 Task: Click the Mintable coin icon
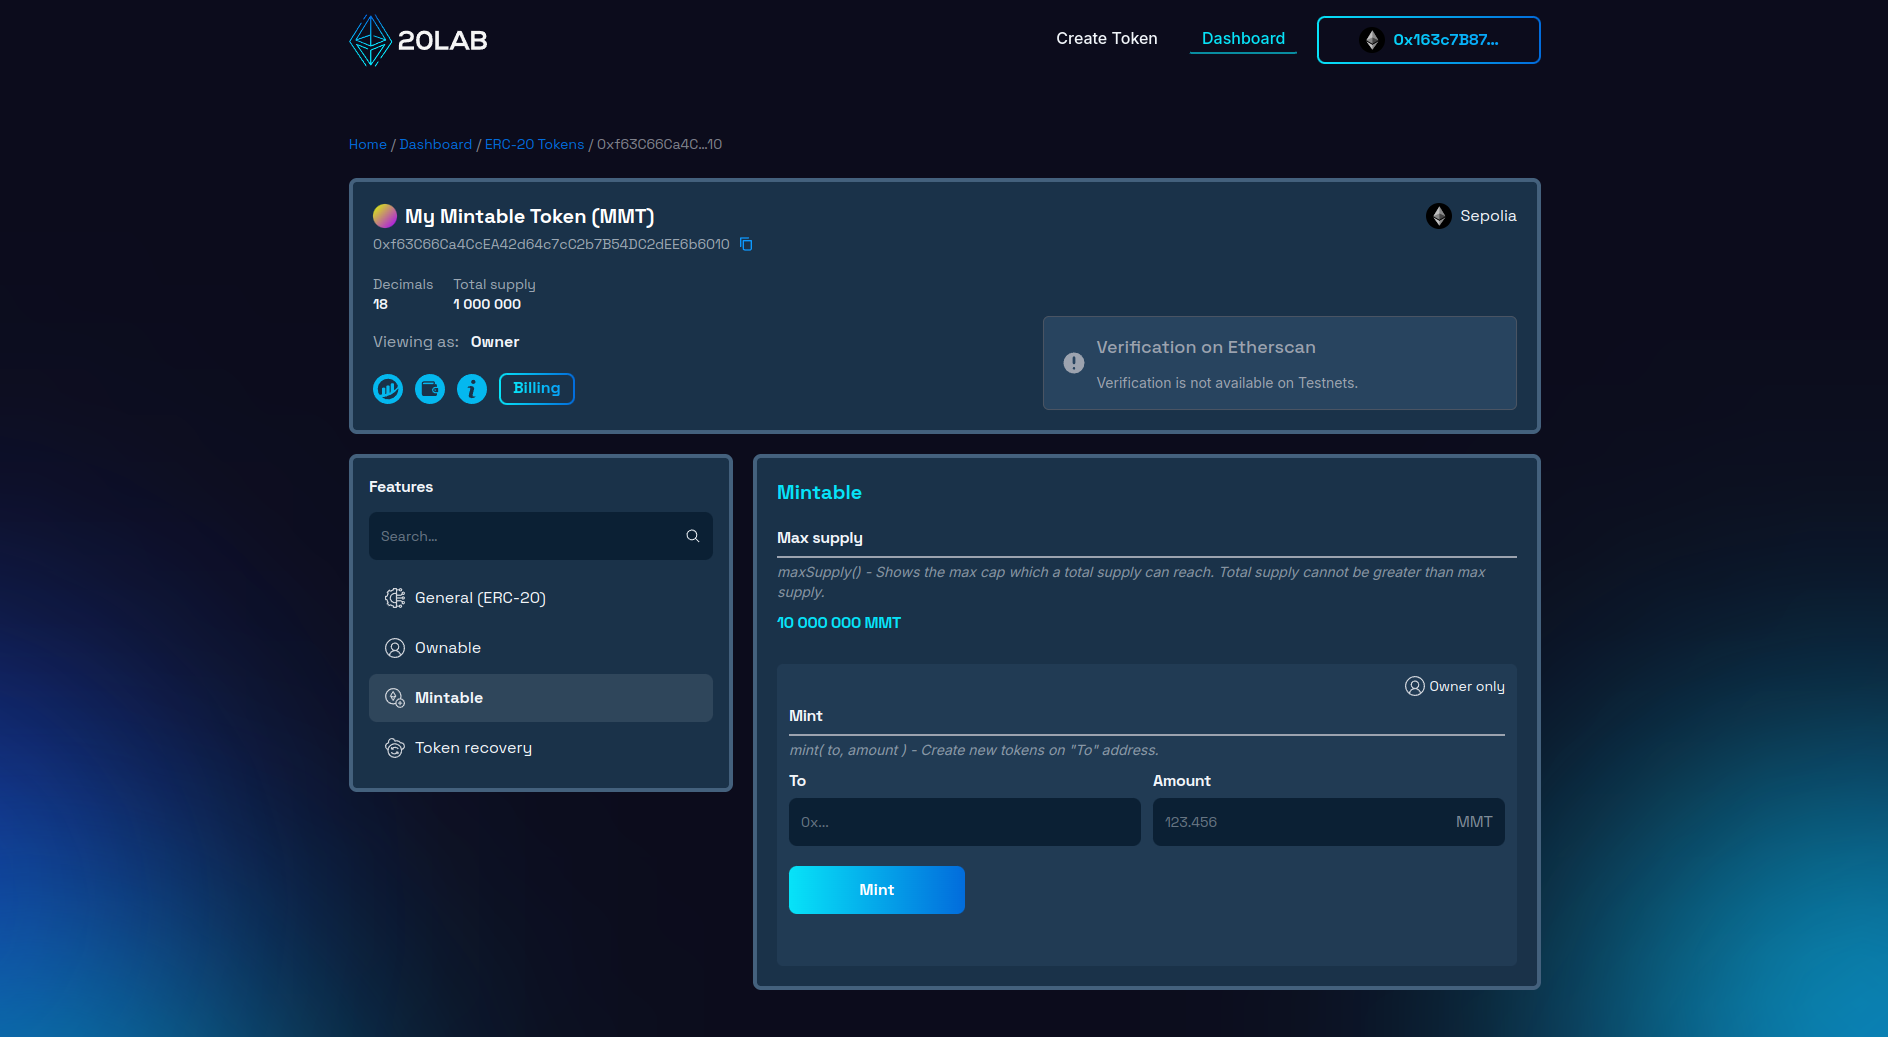tap(395, 698)
